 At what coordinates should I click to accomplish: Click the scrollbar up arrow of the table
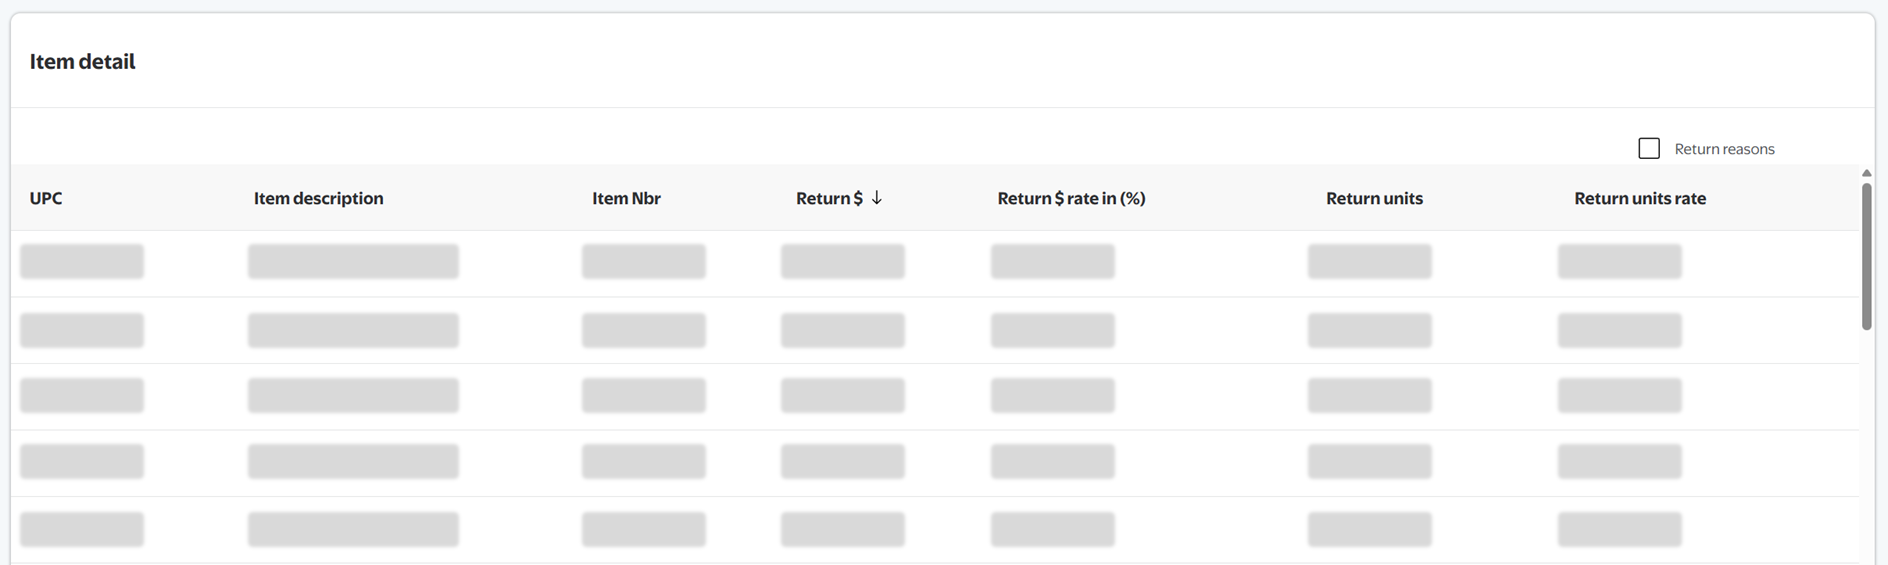click(x=1866, y=174)
